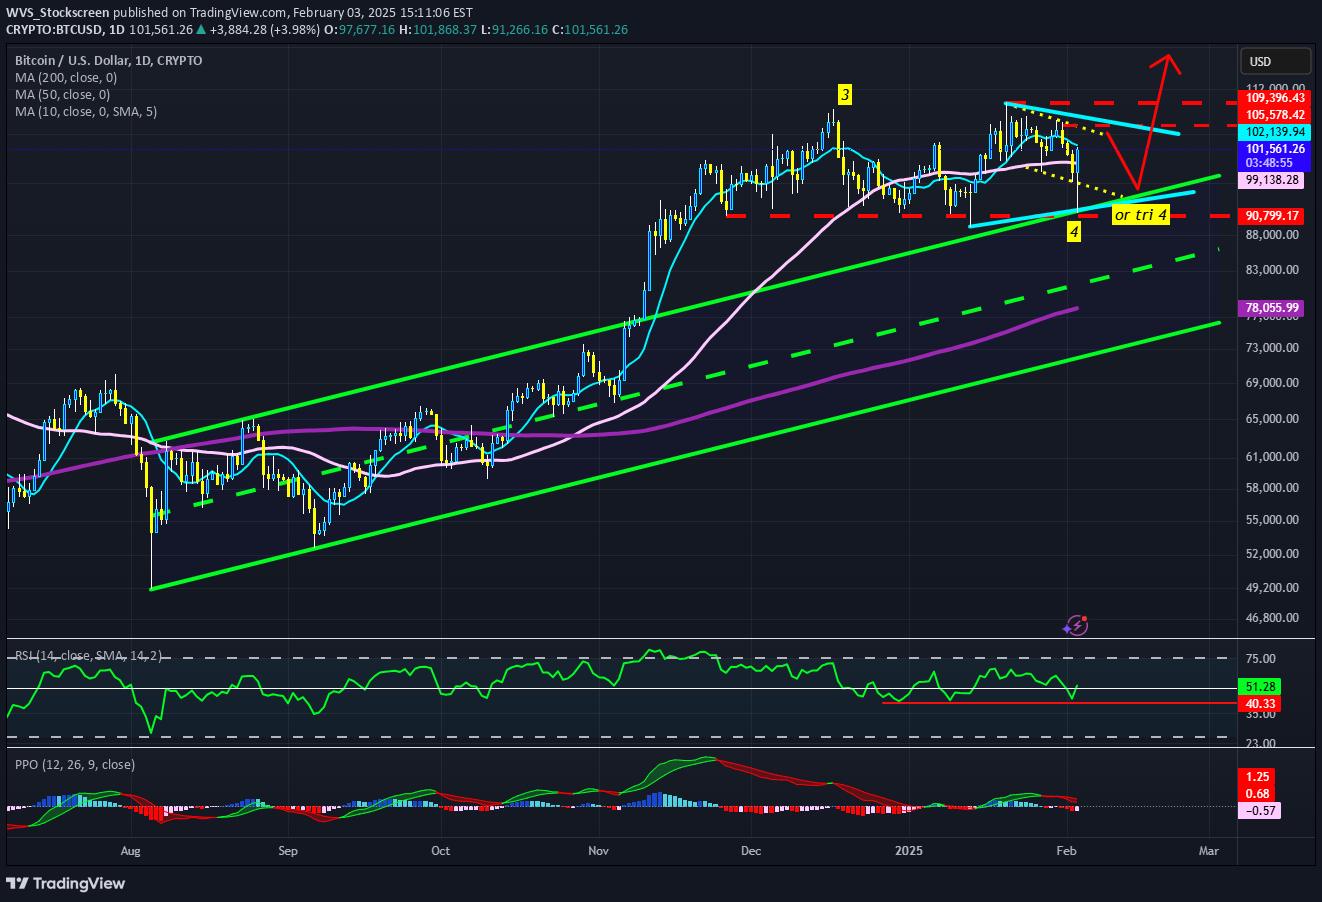The image size is (1322, 902).
Task: Click the PPO -0.57 value label
Action: point(1259,810)
